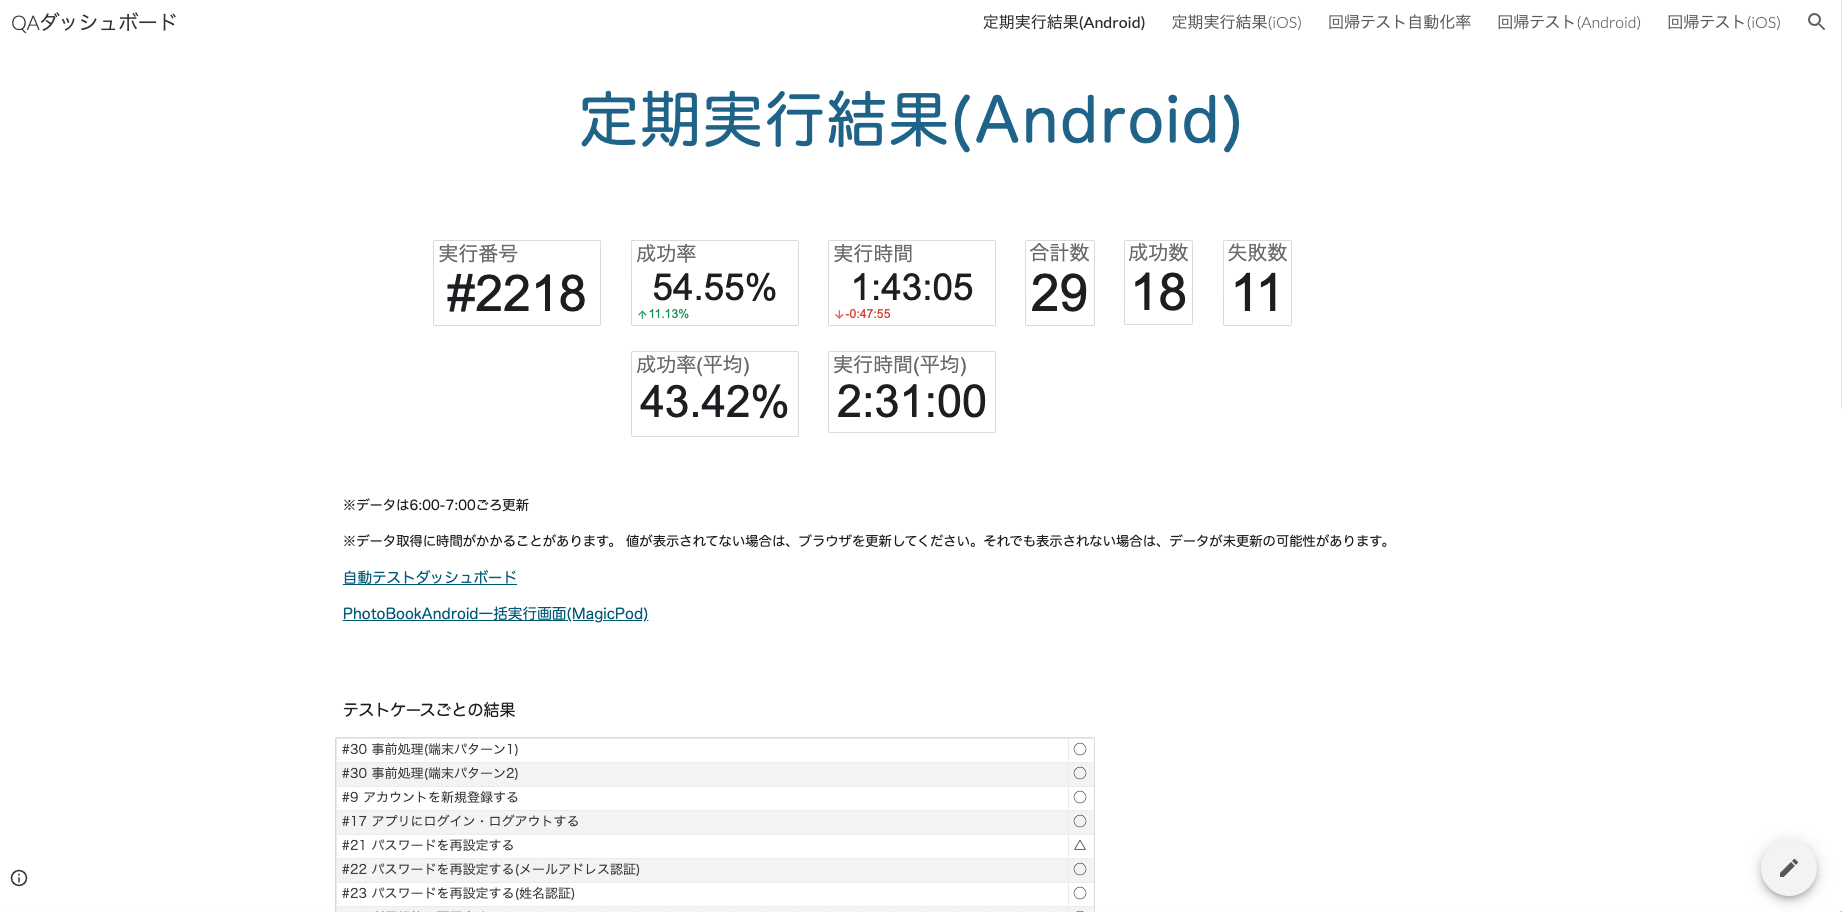Viewport: 1842px width, 912px height.
Task: Select the 成功率(平均) 43.42% card
Action: tap(713, 392)
